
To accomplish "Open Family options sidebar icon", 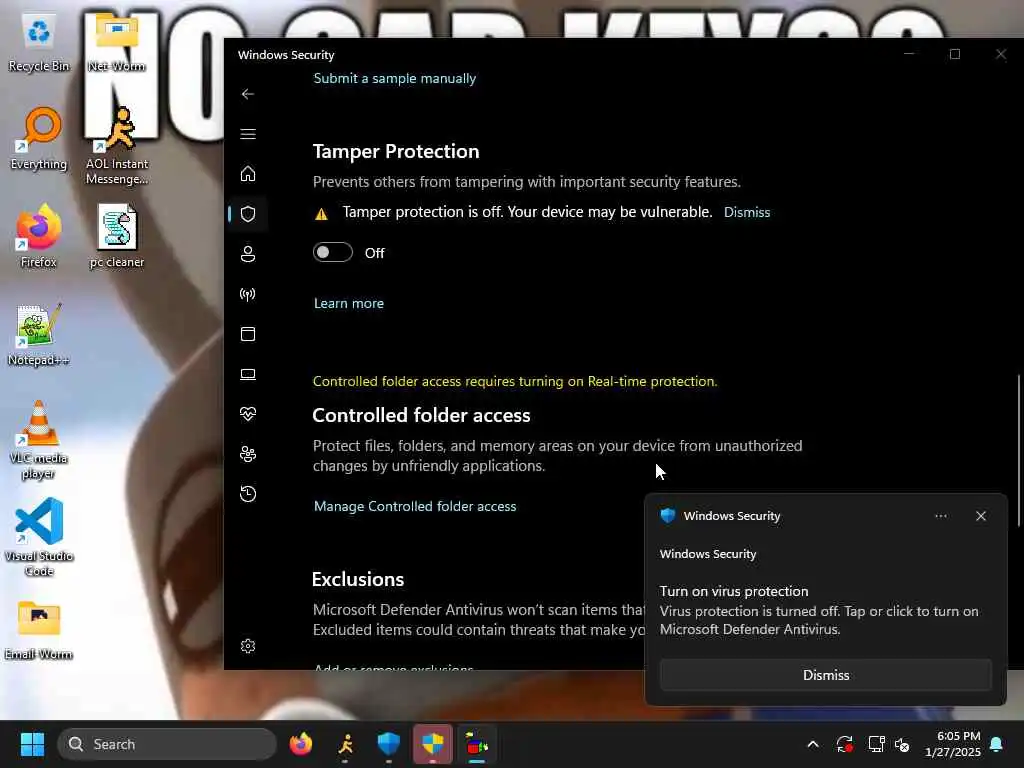I will pos(248,454).
